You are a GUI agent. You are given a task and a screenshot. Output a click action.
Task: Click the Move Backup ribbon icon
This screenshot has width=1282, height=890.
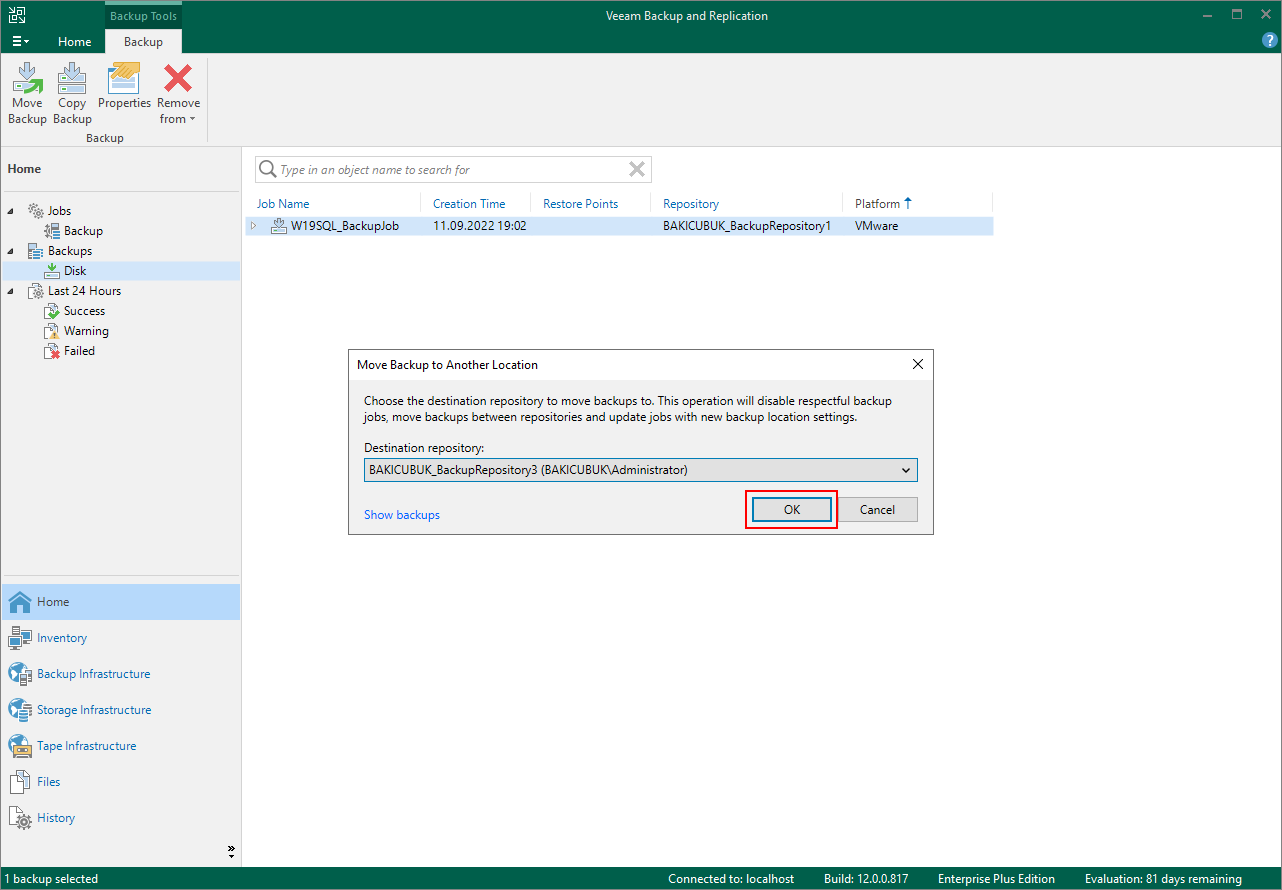tap(27, 93)
